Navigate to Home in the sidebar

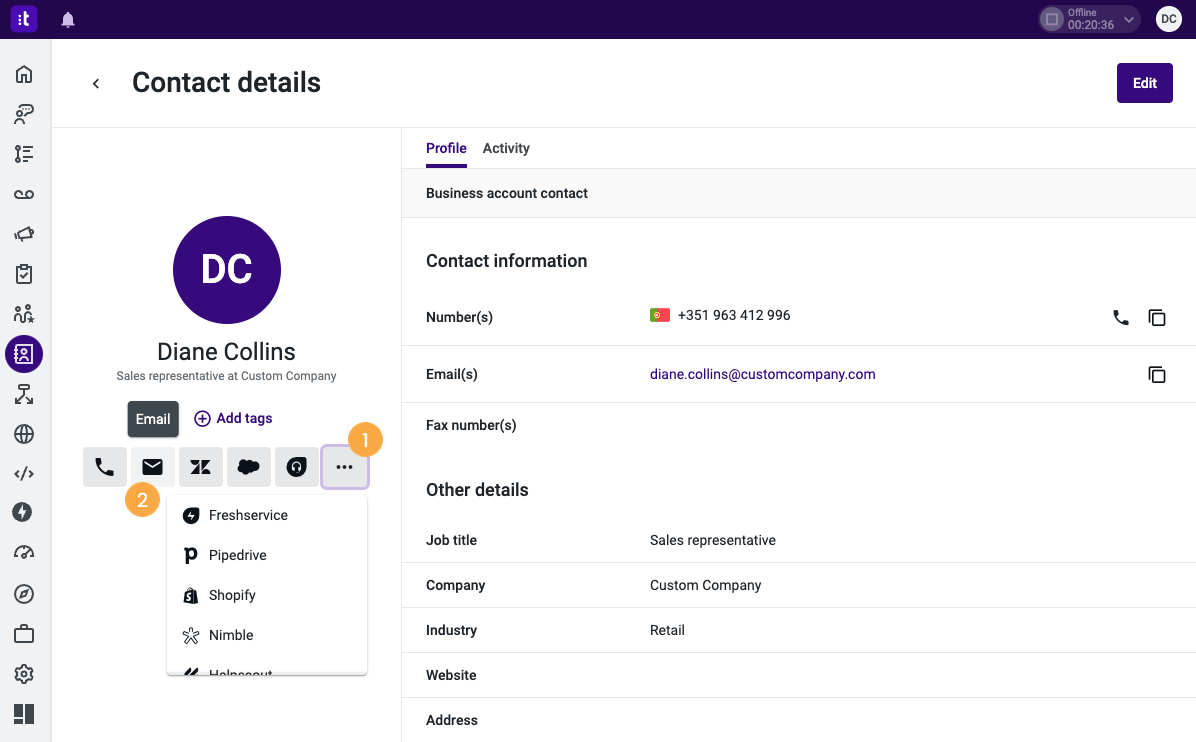(x=23, y=73)
